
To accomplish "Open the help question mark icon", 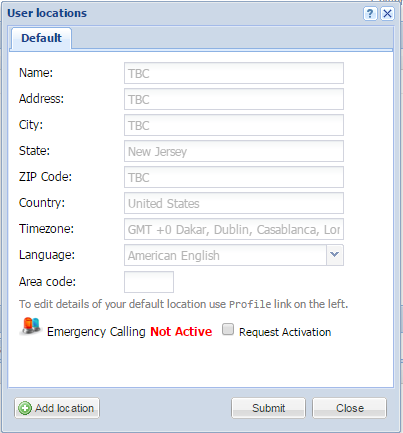I will 370,14.
